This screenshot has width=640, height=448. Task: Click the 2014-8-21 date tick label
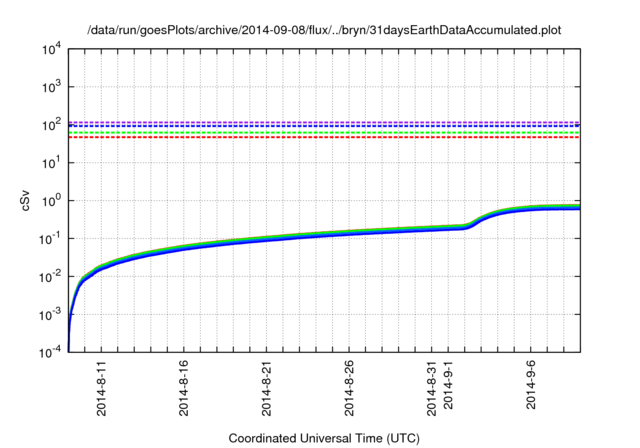266,388
